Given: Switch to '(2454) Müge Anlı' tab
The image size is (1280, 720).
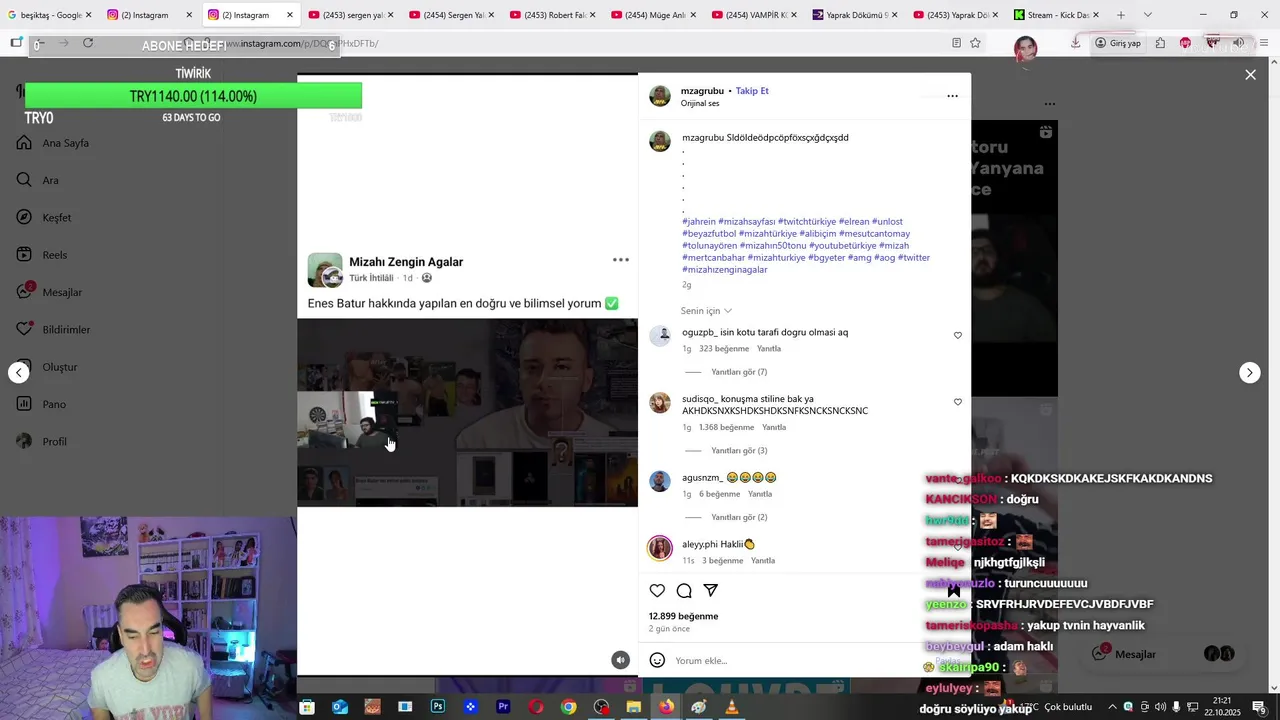Looking at the screenshot, I should [653, 15].
